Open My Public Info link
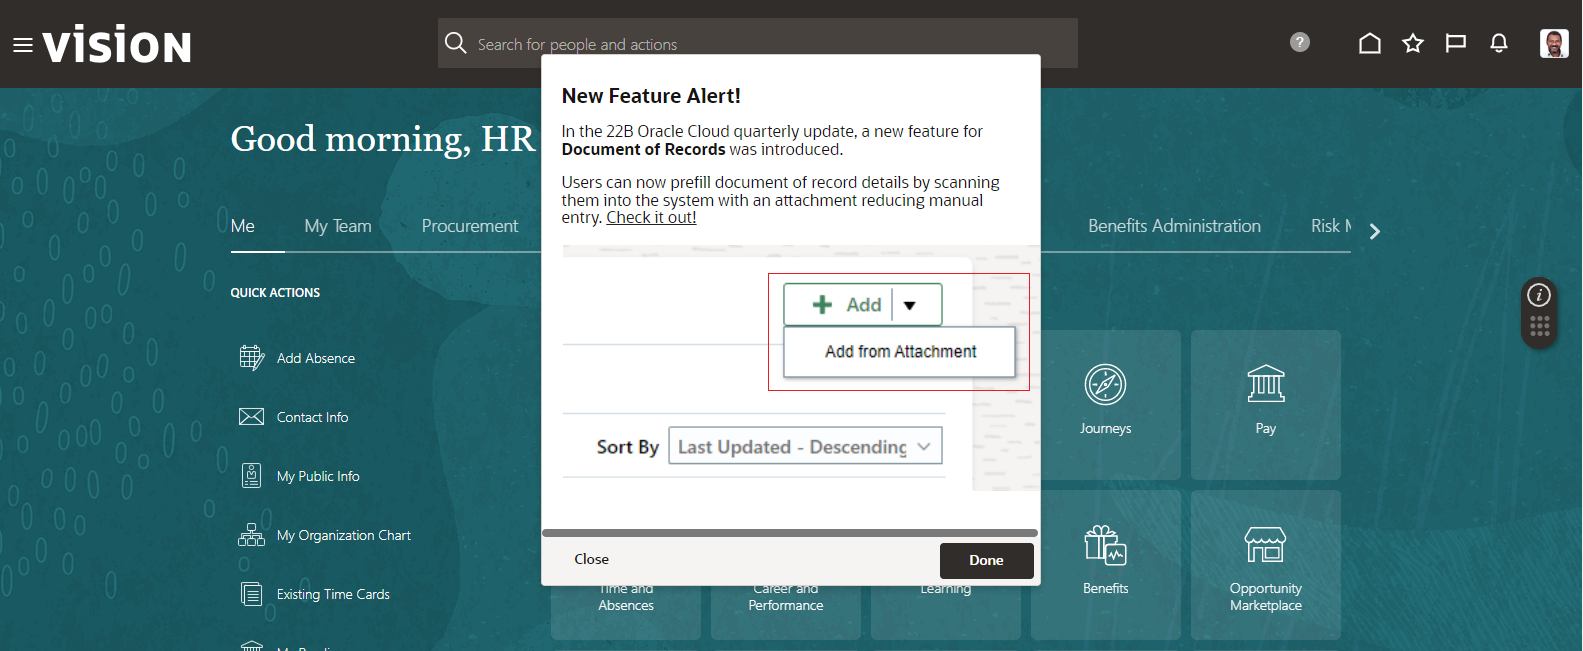Screen dimensions: 1583x651 click(x=318, y=476)
